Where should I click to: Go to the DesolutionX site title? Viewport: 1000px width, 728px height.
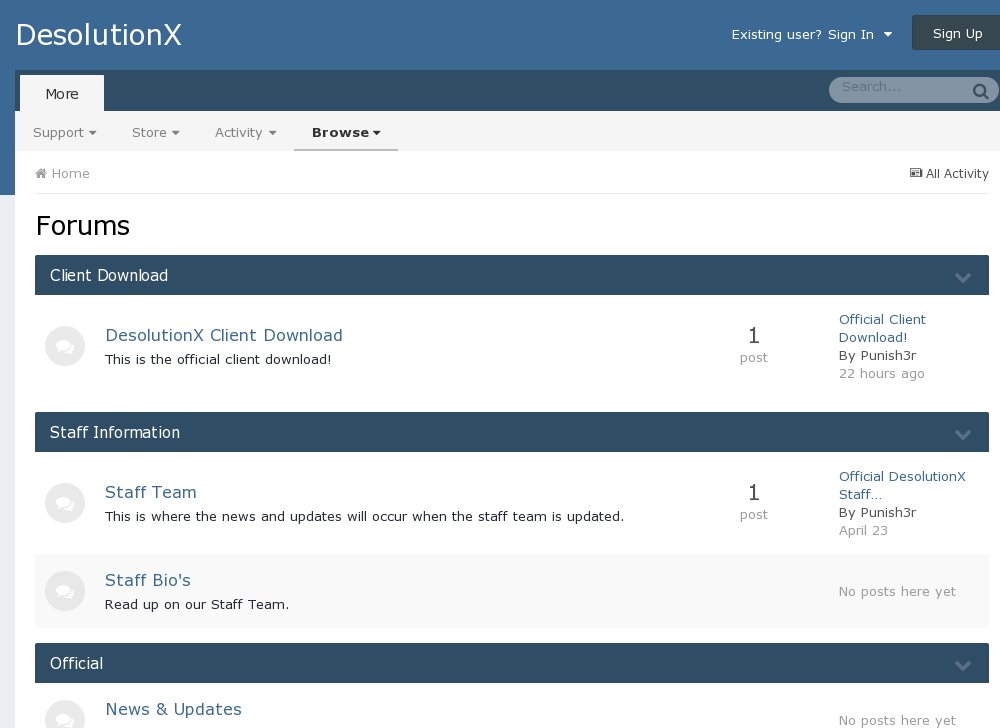99,35
